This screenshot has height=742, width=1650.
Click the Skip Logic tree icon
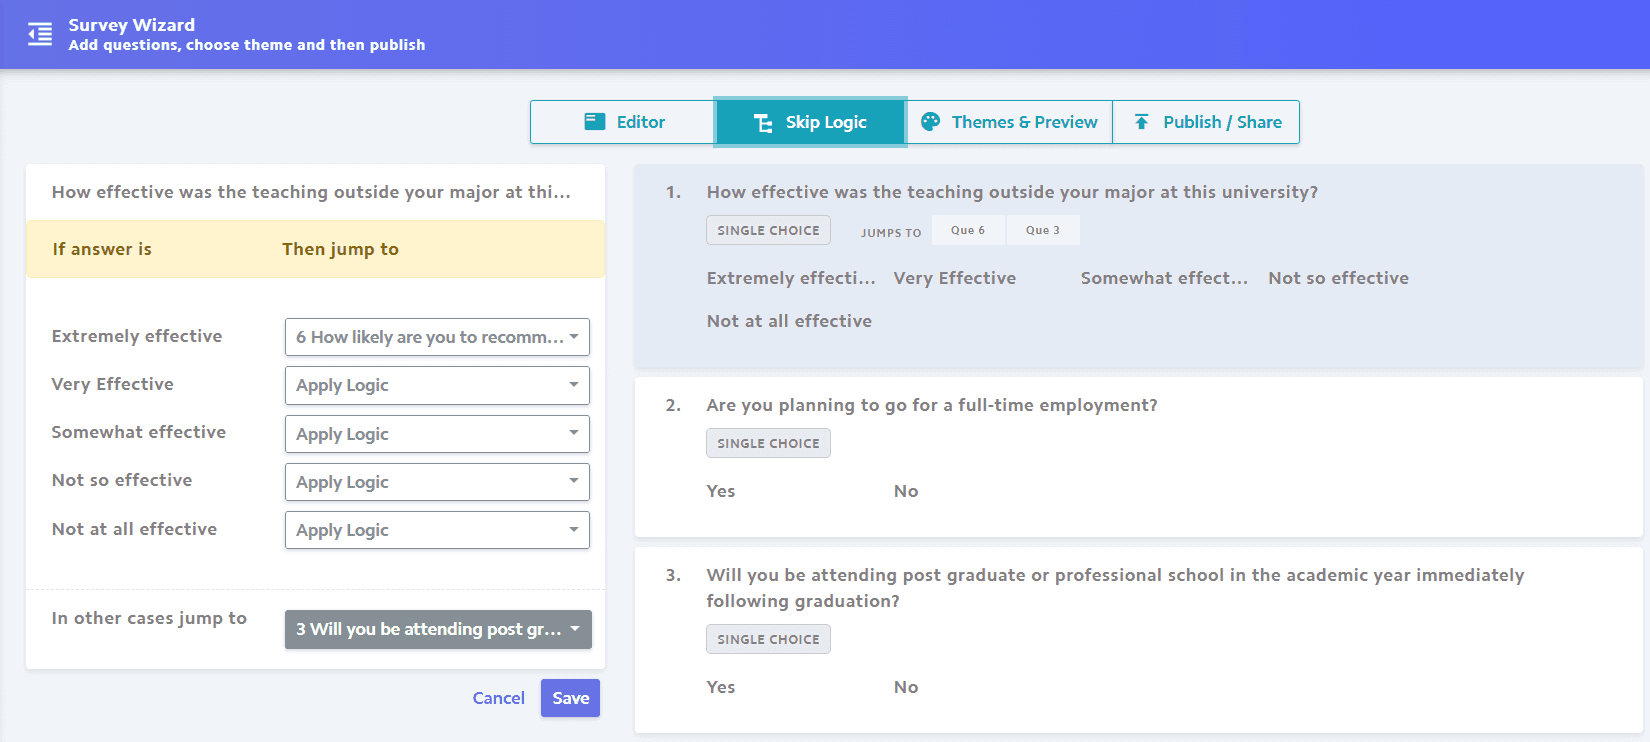(763, 122)
